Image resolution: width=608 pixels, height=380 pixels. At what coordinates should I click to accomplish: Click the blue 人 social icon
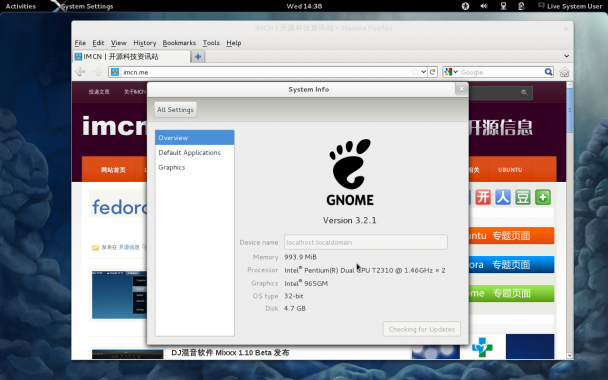point(503,197)
